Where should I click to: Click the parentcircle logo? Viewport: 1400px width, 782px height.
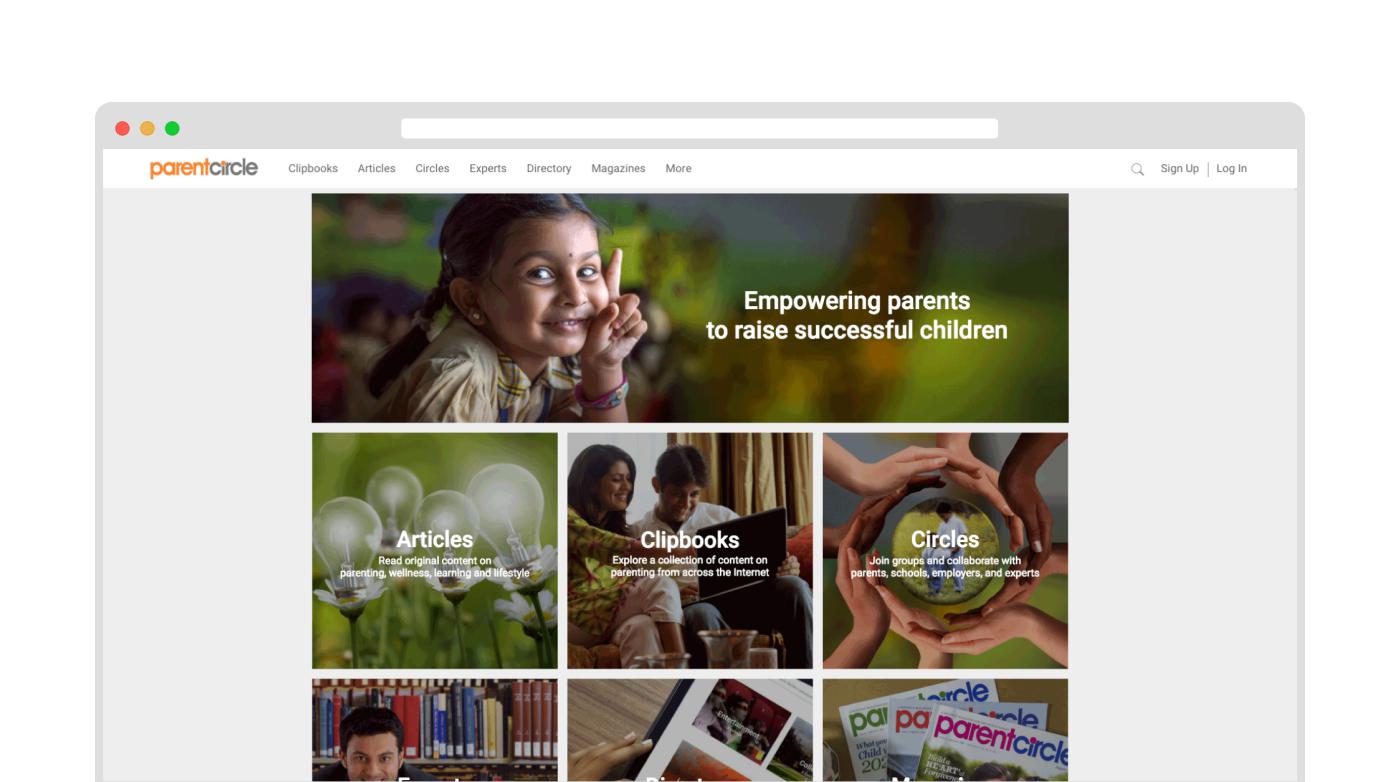click(204, 168)
